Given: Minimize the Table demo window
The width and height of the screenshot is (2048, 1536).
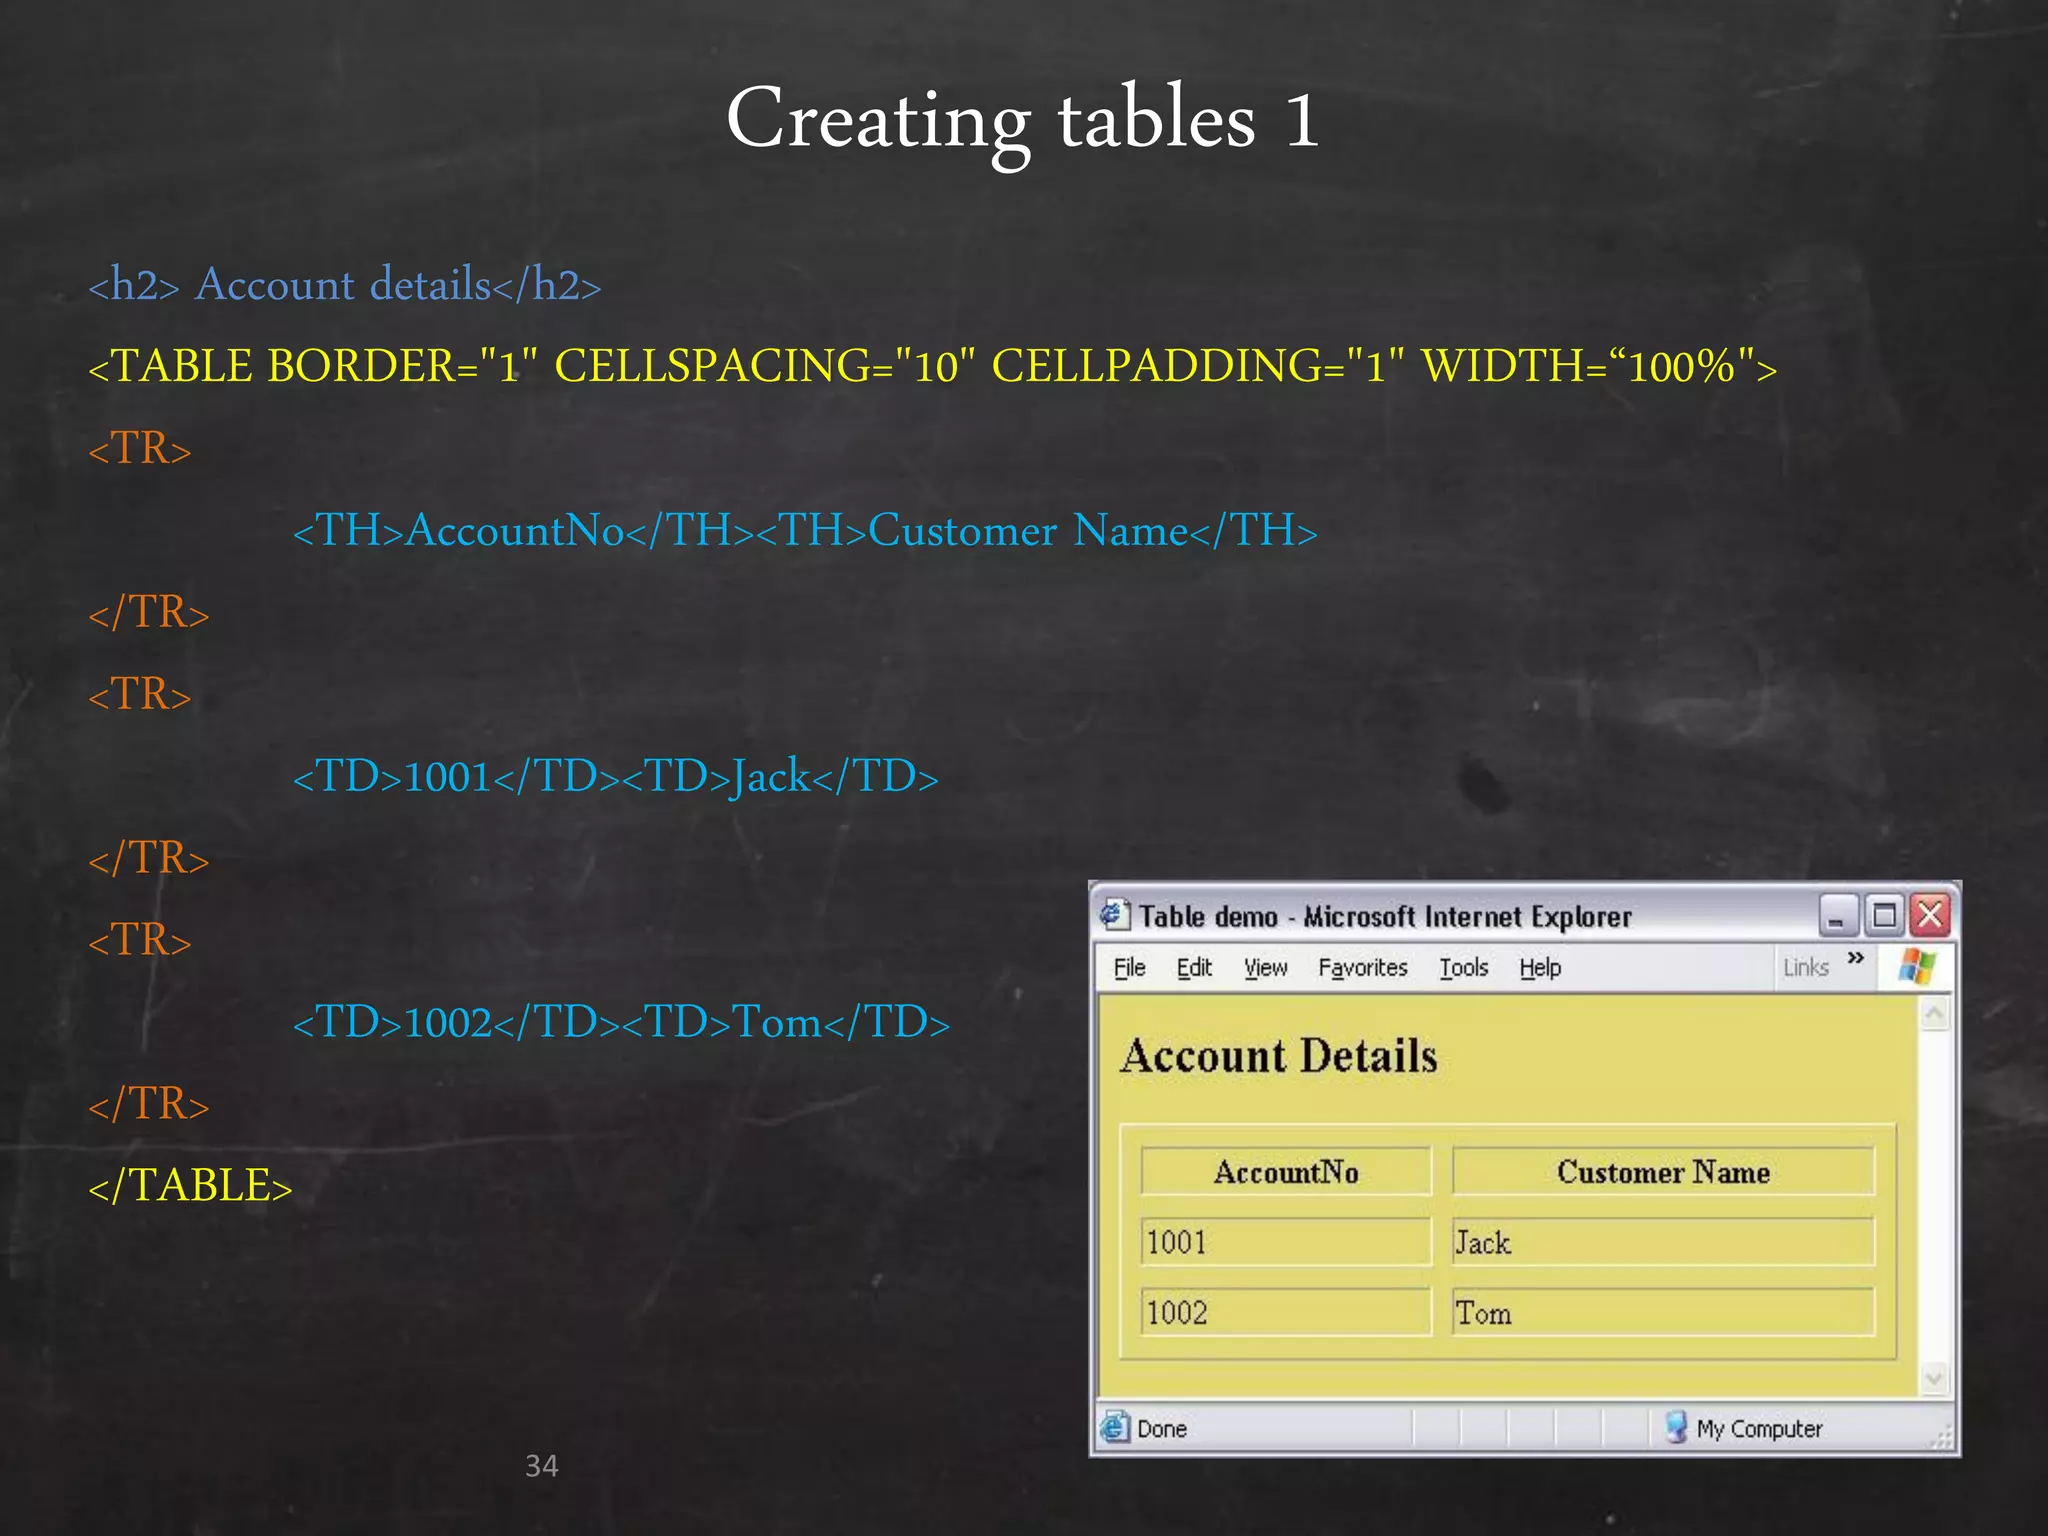Looking at the screenshot, I should click(1837, 916).
